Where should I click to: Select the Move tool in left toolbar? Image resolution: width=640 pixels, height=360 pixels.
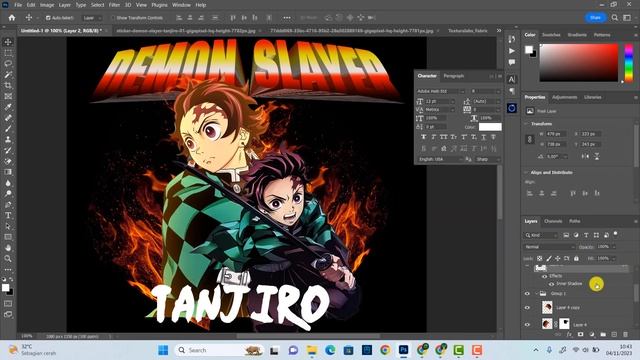(8, 42)
